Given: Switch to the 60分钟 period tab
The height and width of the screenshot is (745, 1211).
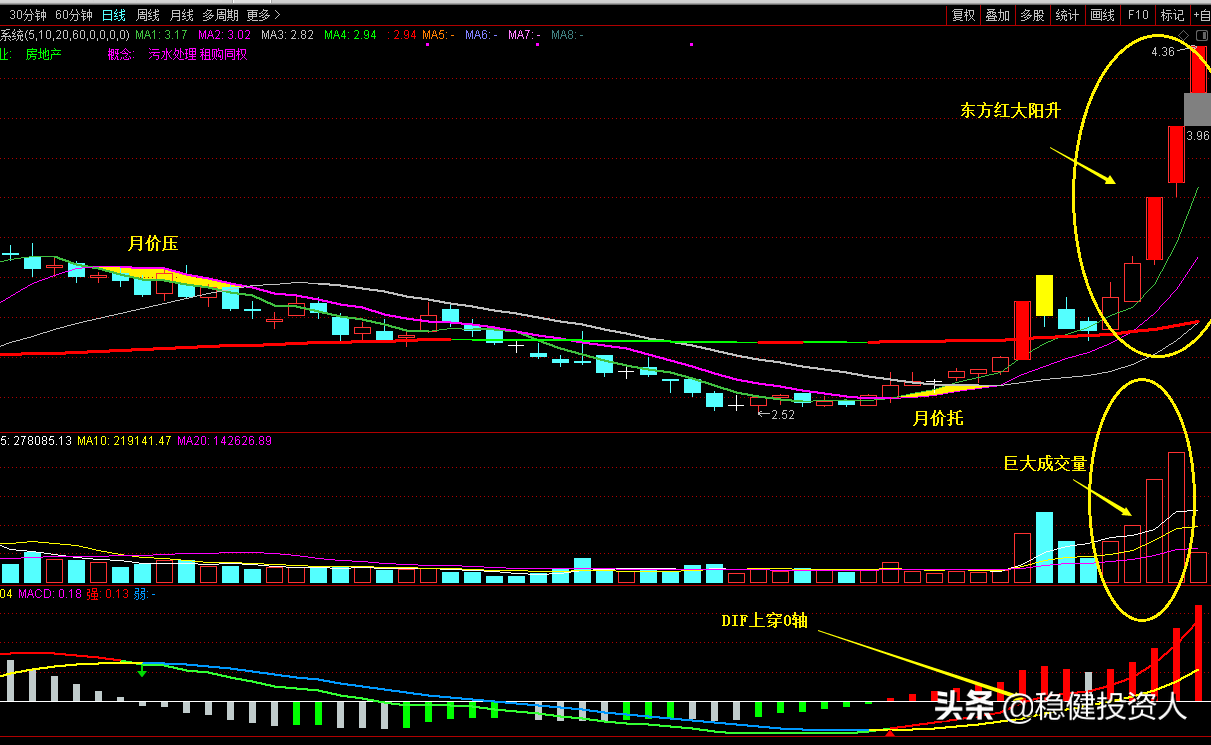Looking at the screenshot, I should pos(74,15).
